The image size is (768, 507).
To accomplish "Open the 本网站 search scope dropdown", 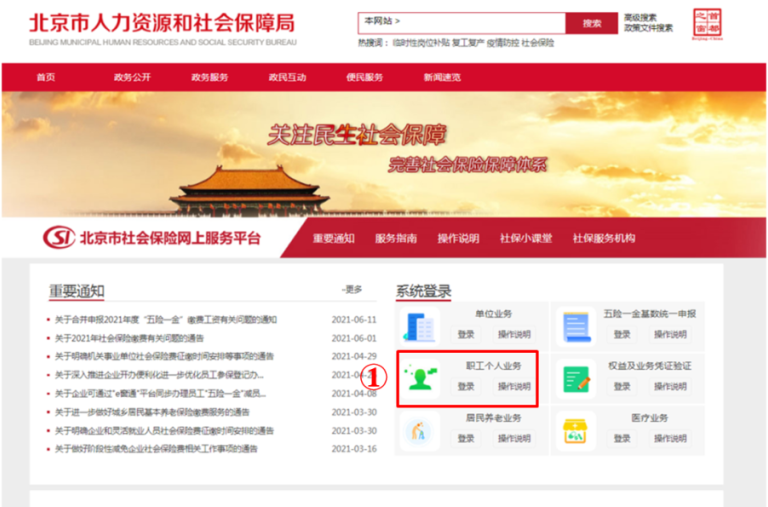I will tap(383, 21).
